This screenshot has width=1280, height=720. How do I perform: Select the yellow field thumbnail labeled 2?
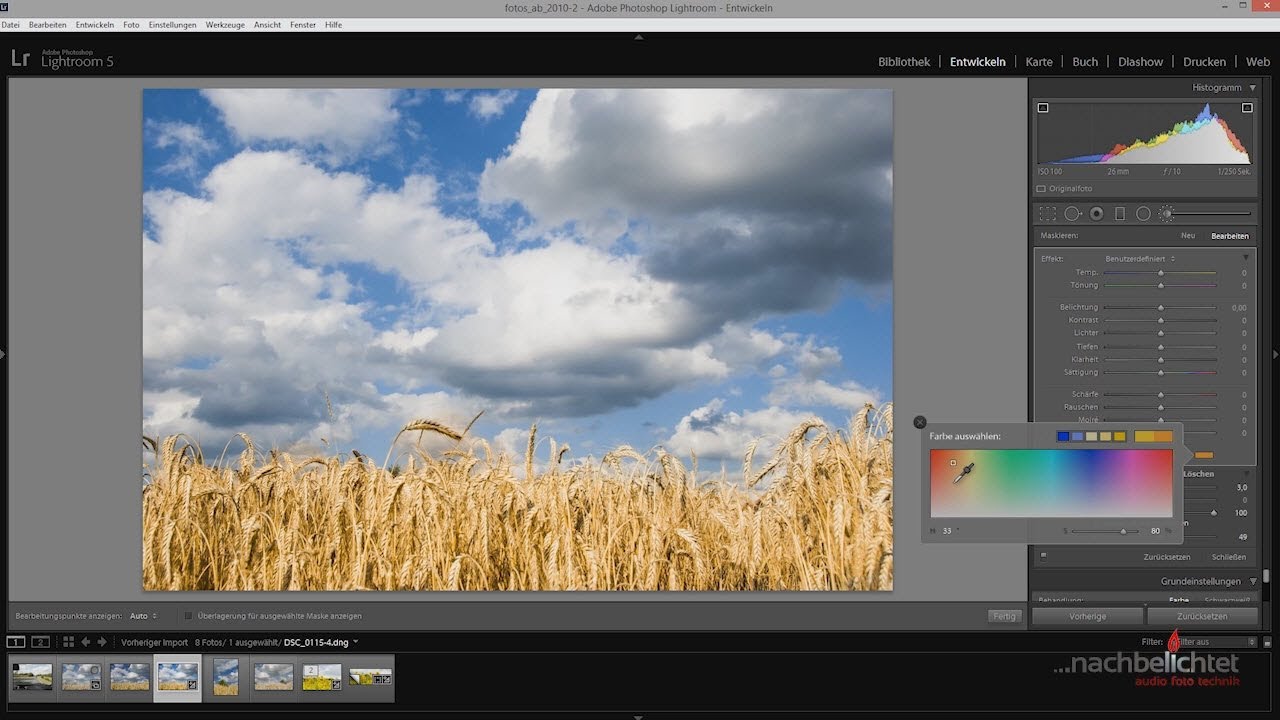[x=322, y=678]
